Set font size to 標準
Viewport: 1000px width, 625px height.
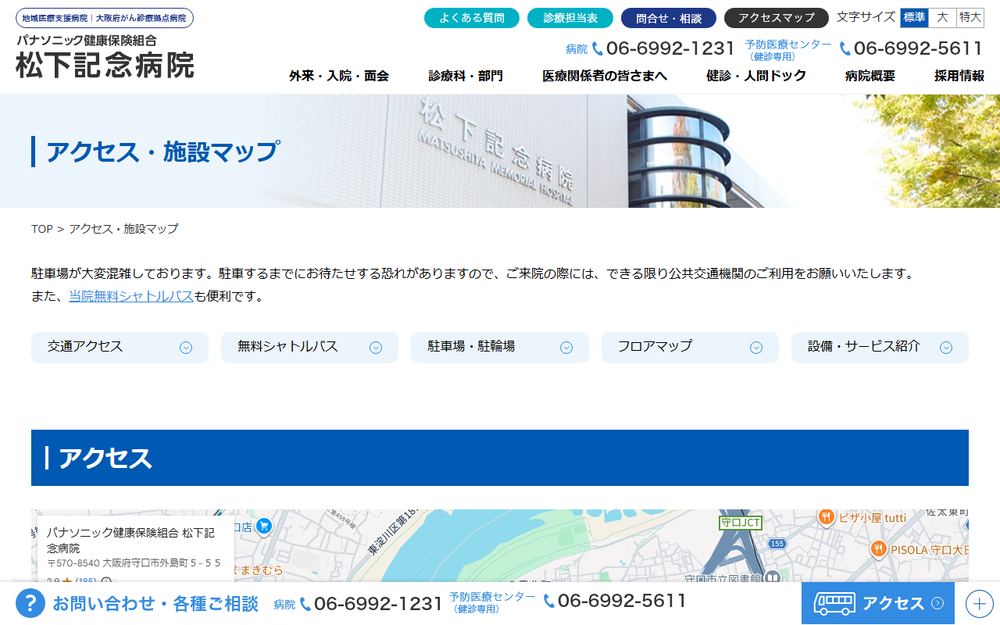pos(914,17)
